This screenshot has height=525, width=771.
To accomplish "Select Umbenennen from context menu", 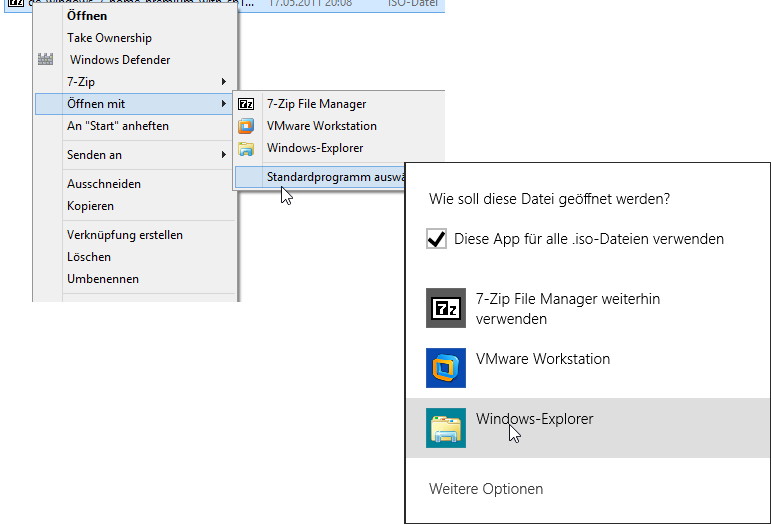I will (103, 279).
